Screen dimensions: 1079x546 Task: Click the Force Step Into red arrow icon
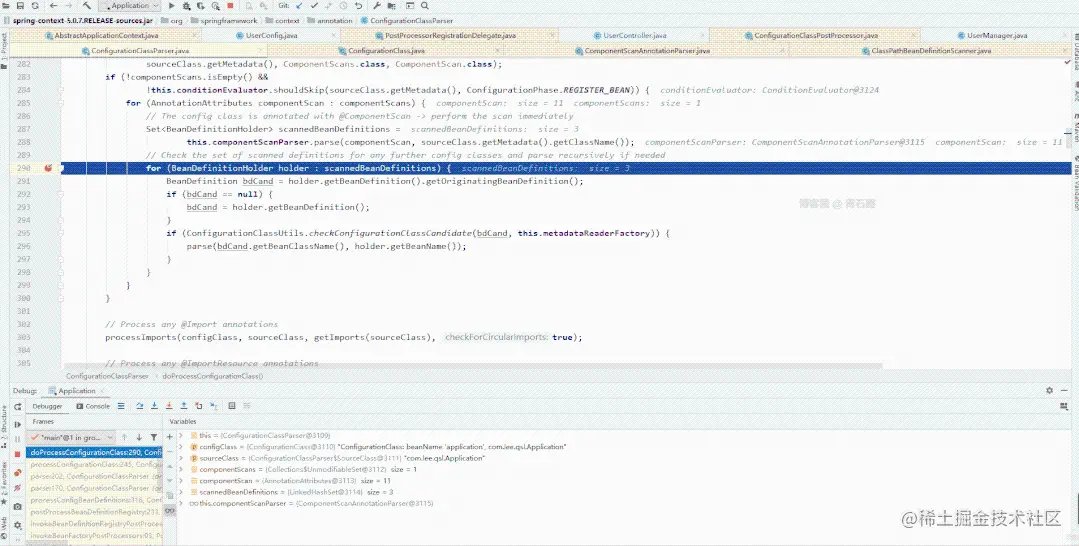point(169,406)
